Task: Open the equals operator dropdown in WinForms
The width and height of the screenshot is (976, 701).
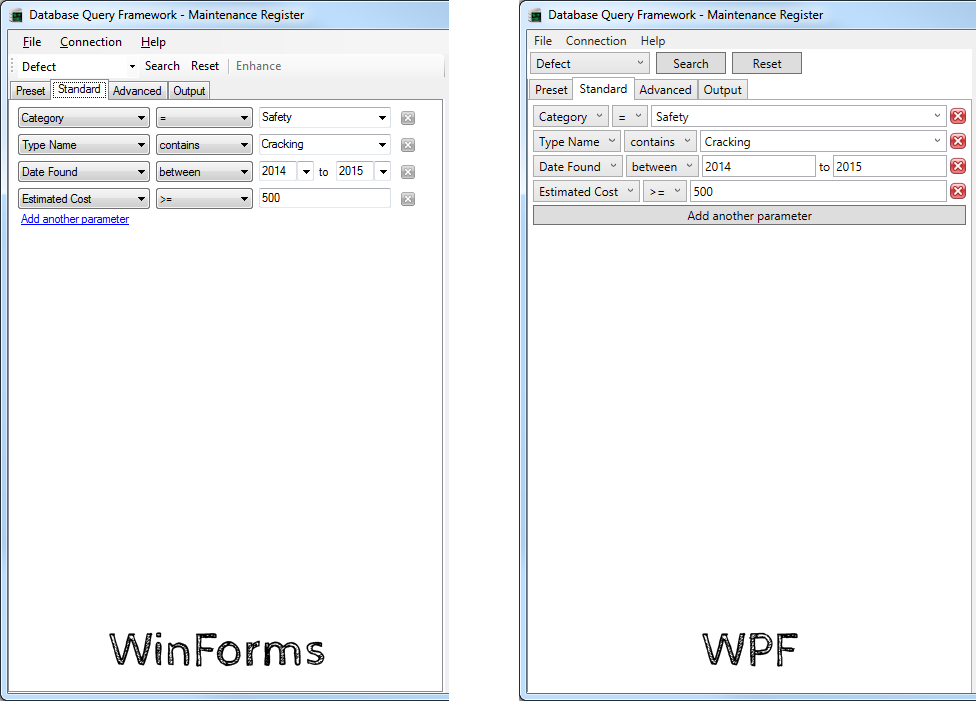Action: pos(204,118)
